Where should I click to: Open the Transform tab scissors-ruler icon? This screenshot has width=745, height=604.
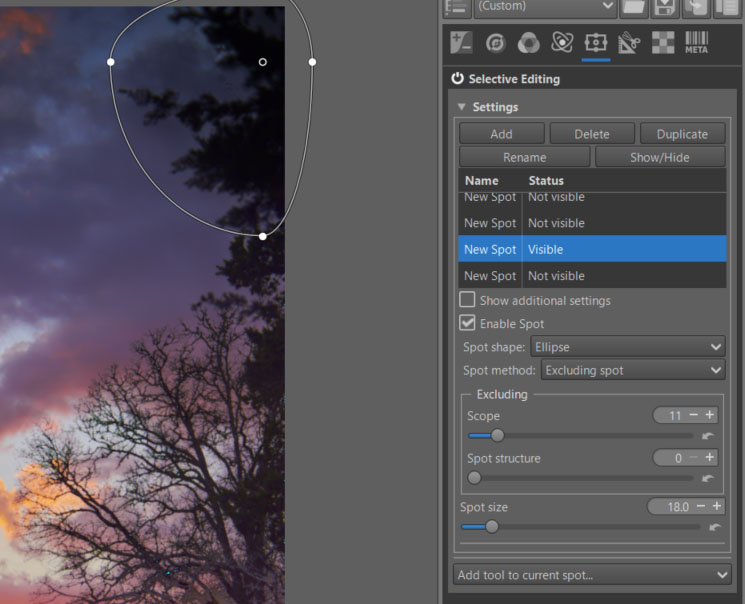pyautogui.click(x=629, y=42)
